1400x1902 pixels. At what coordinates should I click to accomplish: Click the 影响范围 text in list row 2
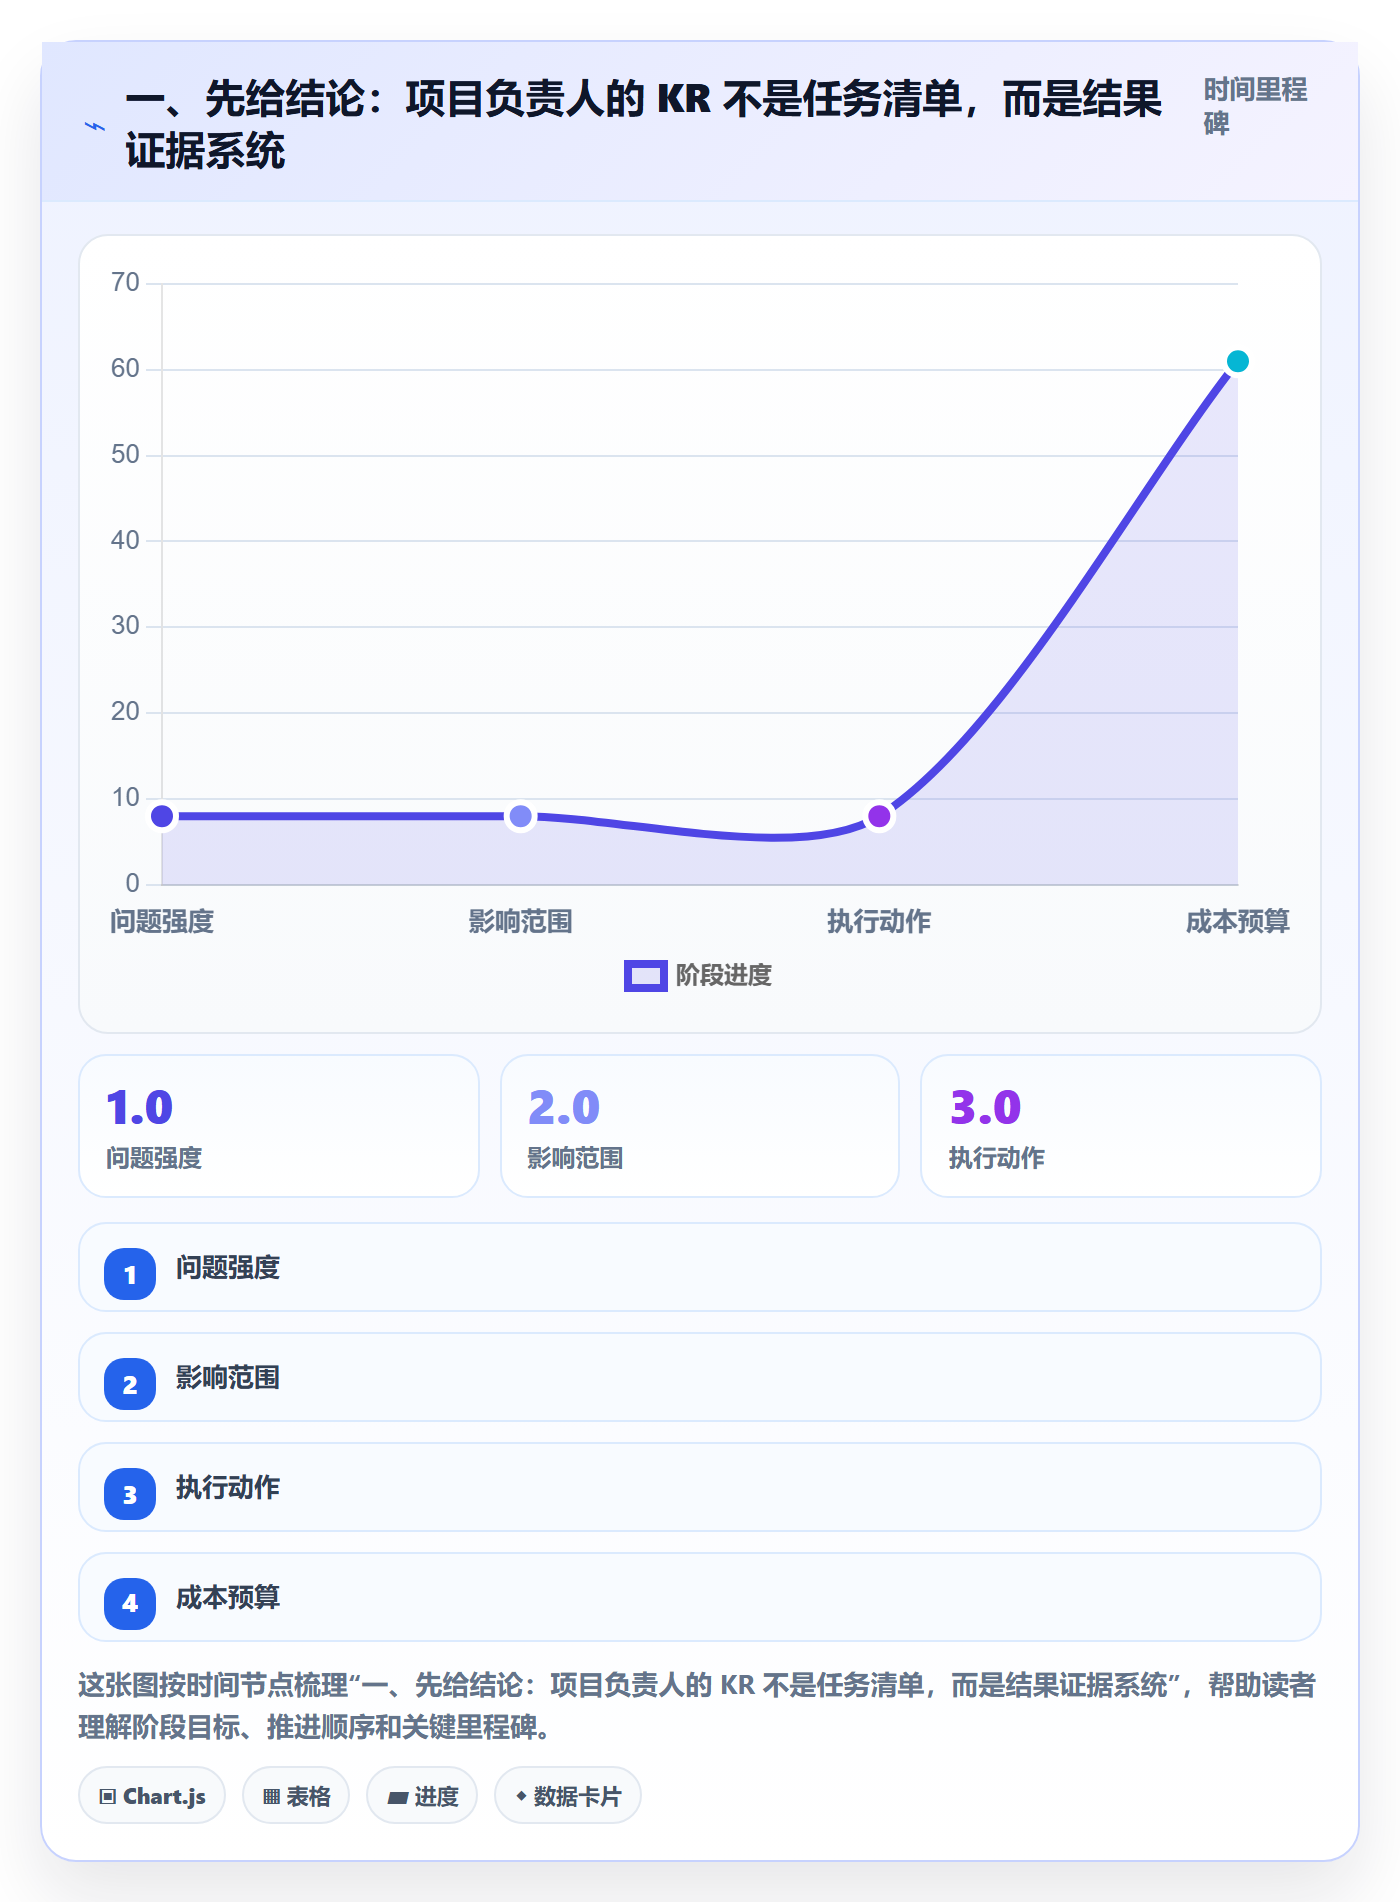coord(228,1378)
